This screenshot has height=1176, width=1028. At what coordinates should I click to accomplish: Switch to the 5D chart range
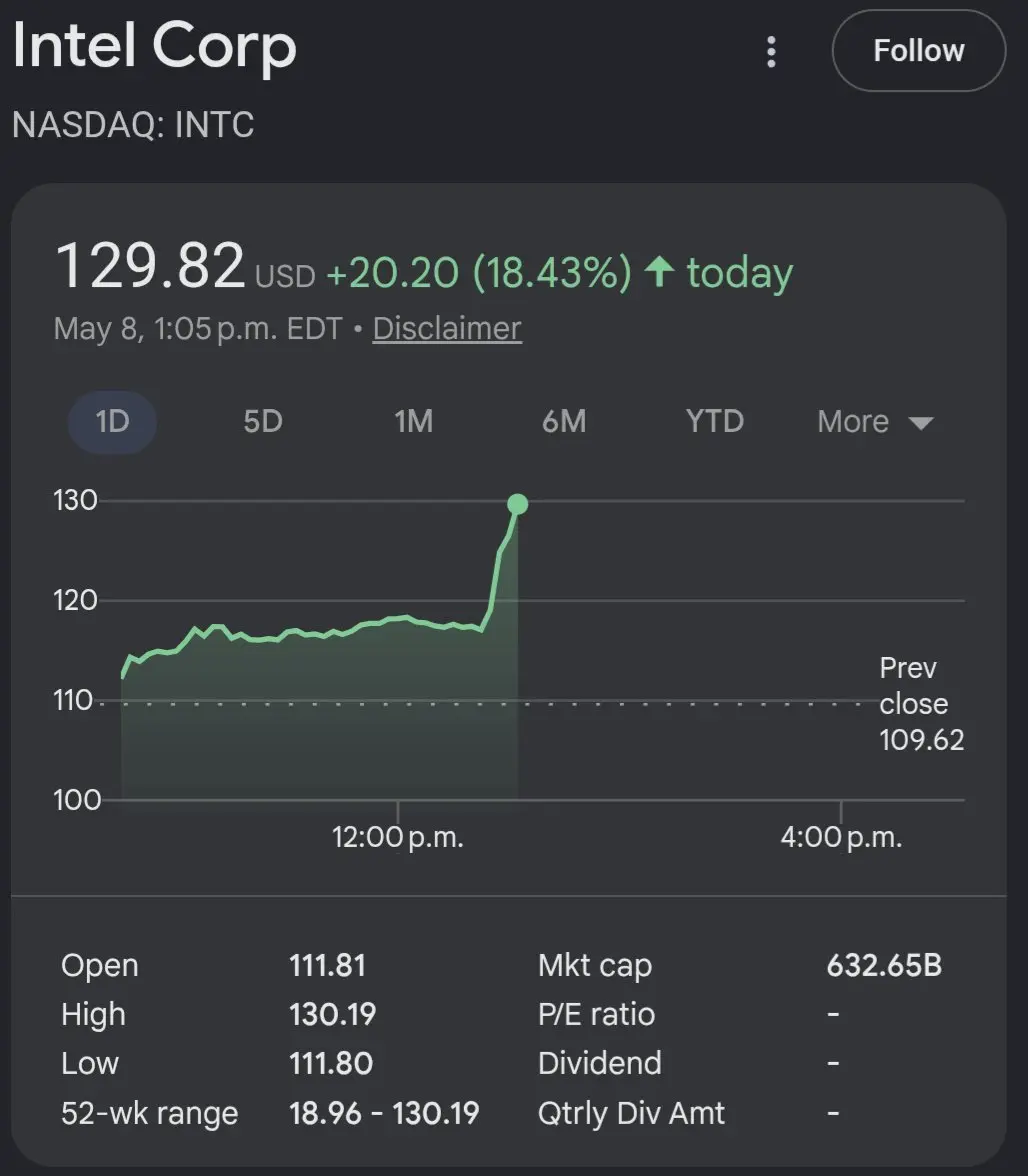pyautogui.click(x=262, y=422)
